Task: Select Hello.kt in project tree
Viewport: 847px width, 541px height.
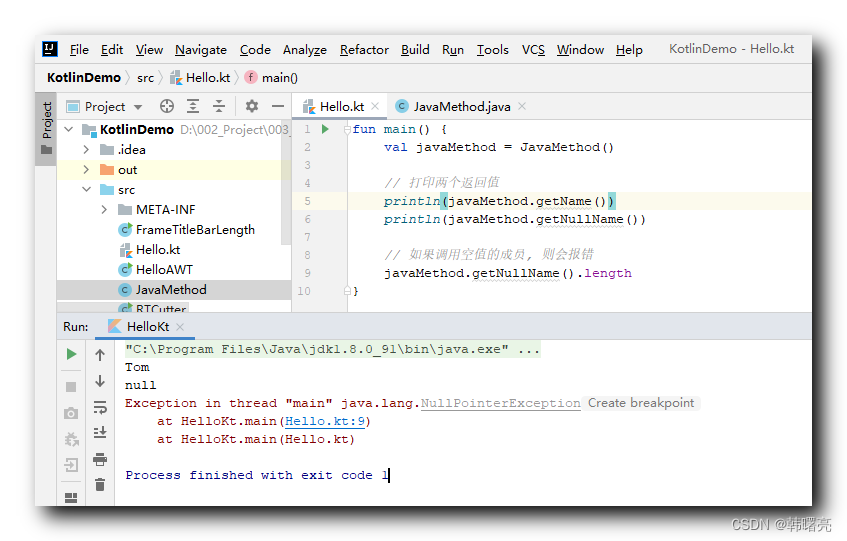Action: tap(158, 249)
